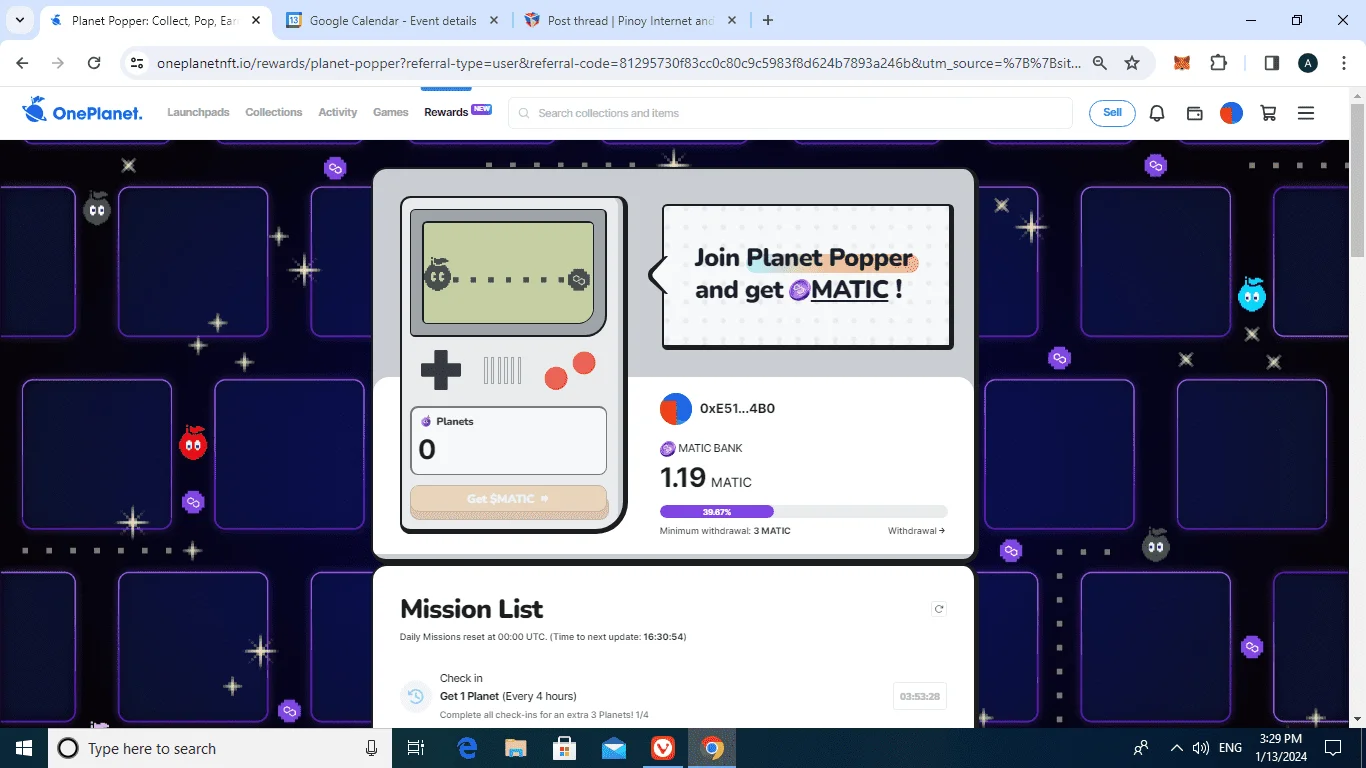Expand the OnePlanet hamburger menu
The width and height of the screenshot is (1366, 768).
tap(1305, 113)
